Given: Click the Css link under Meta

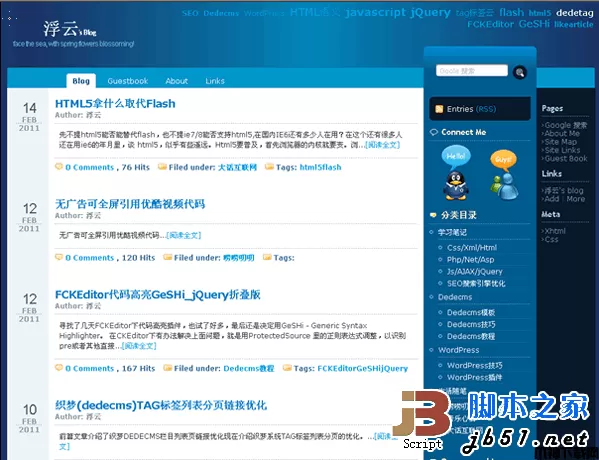Looking at the screenshot, I should [551, 240].
